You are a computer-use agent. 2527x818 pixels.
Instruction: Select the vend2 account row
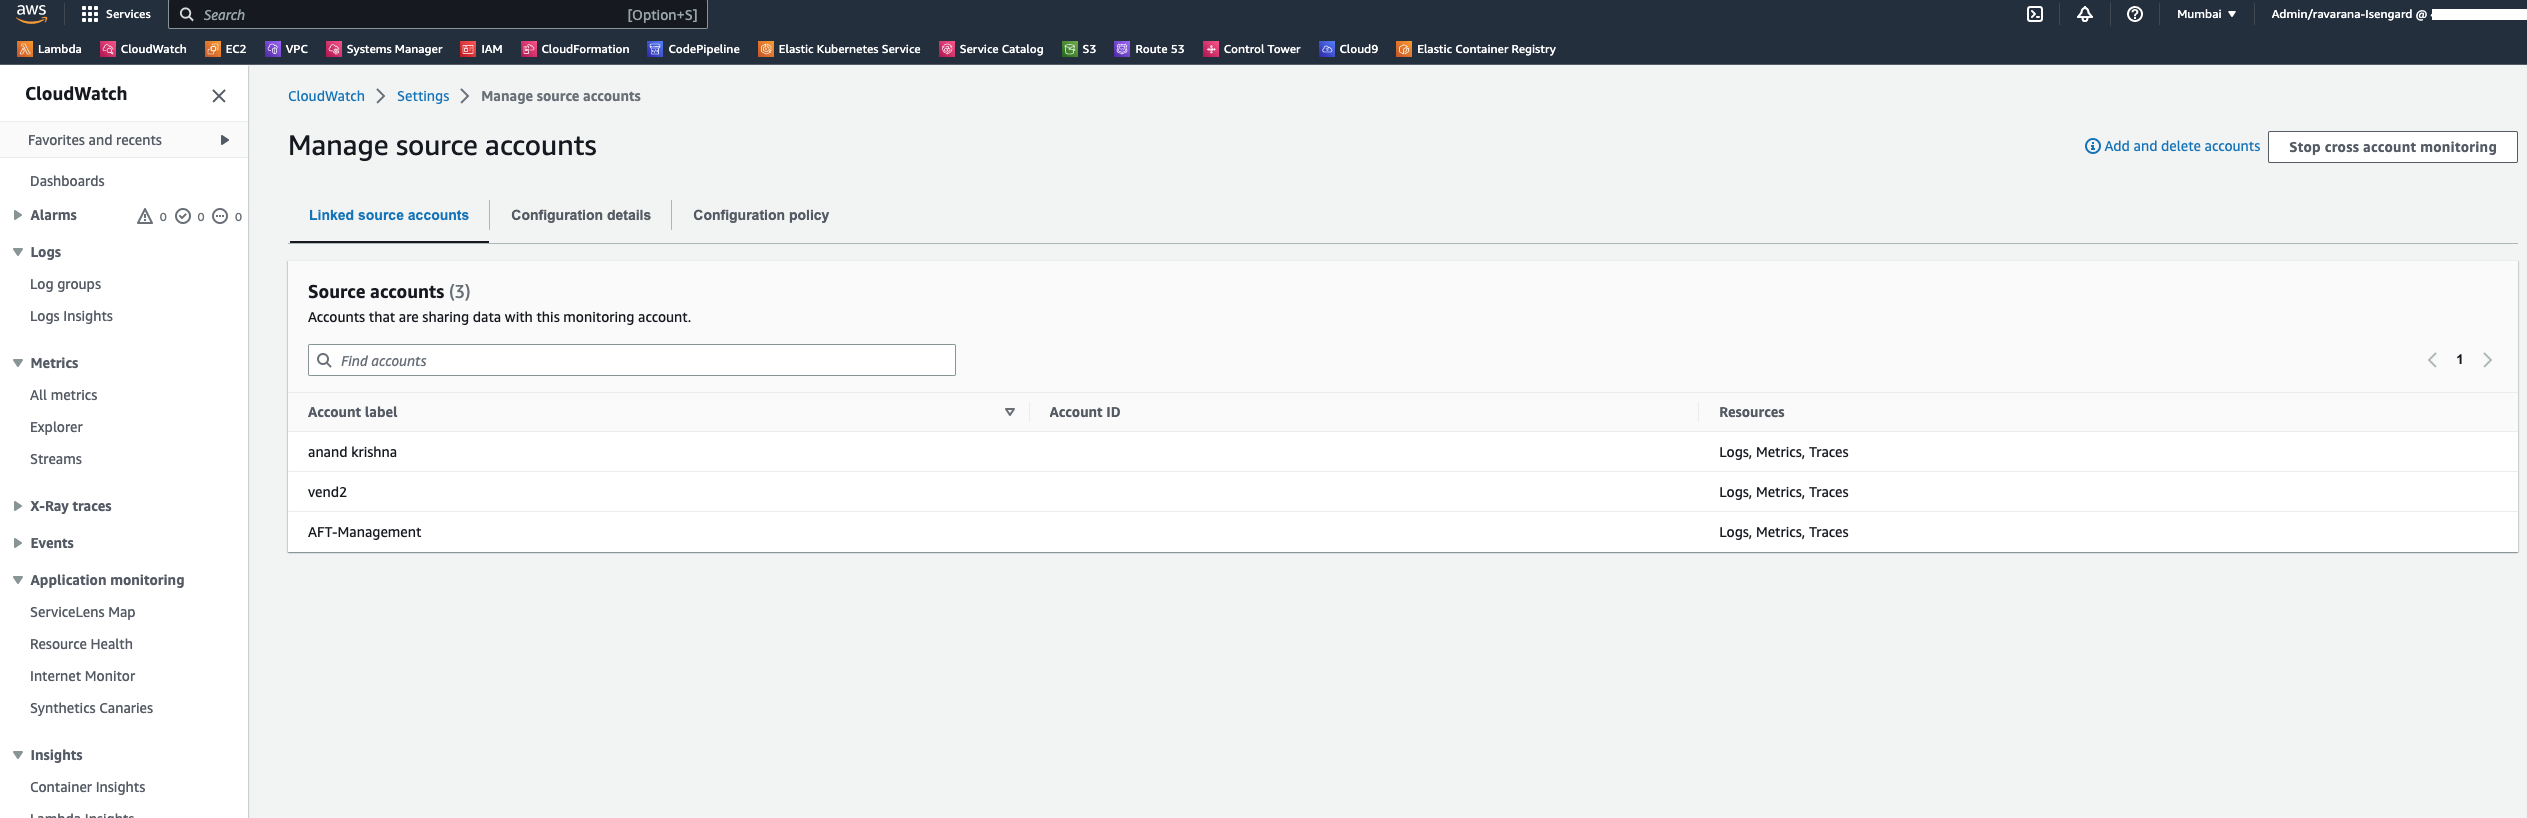1402,492
